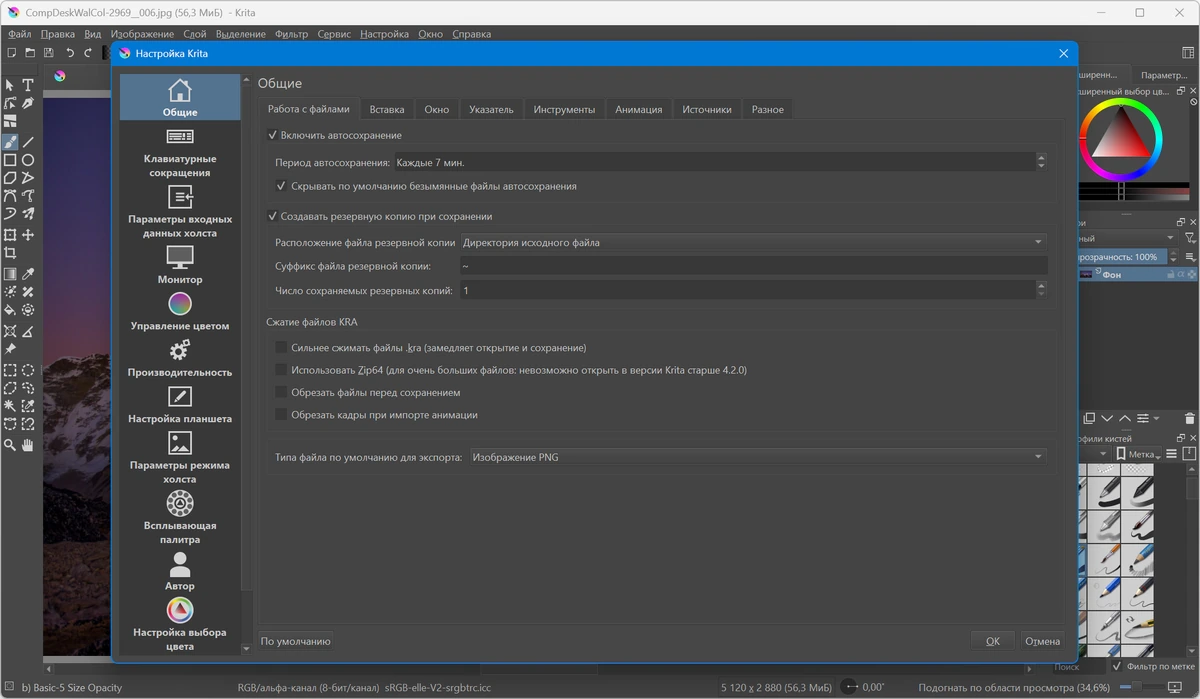Select the Crop tool
The image size is (1200, 699).
[x=10, y=254]
